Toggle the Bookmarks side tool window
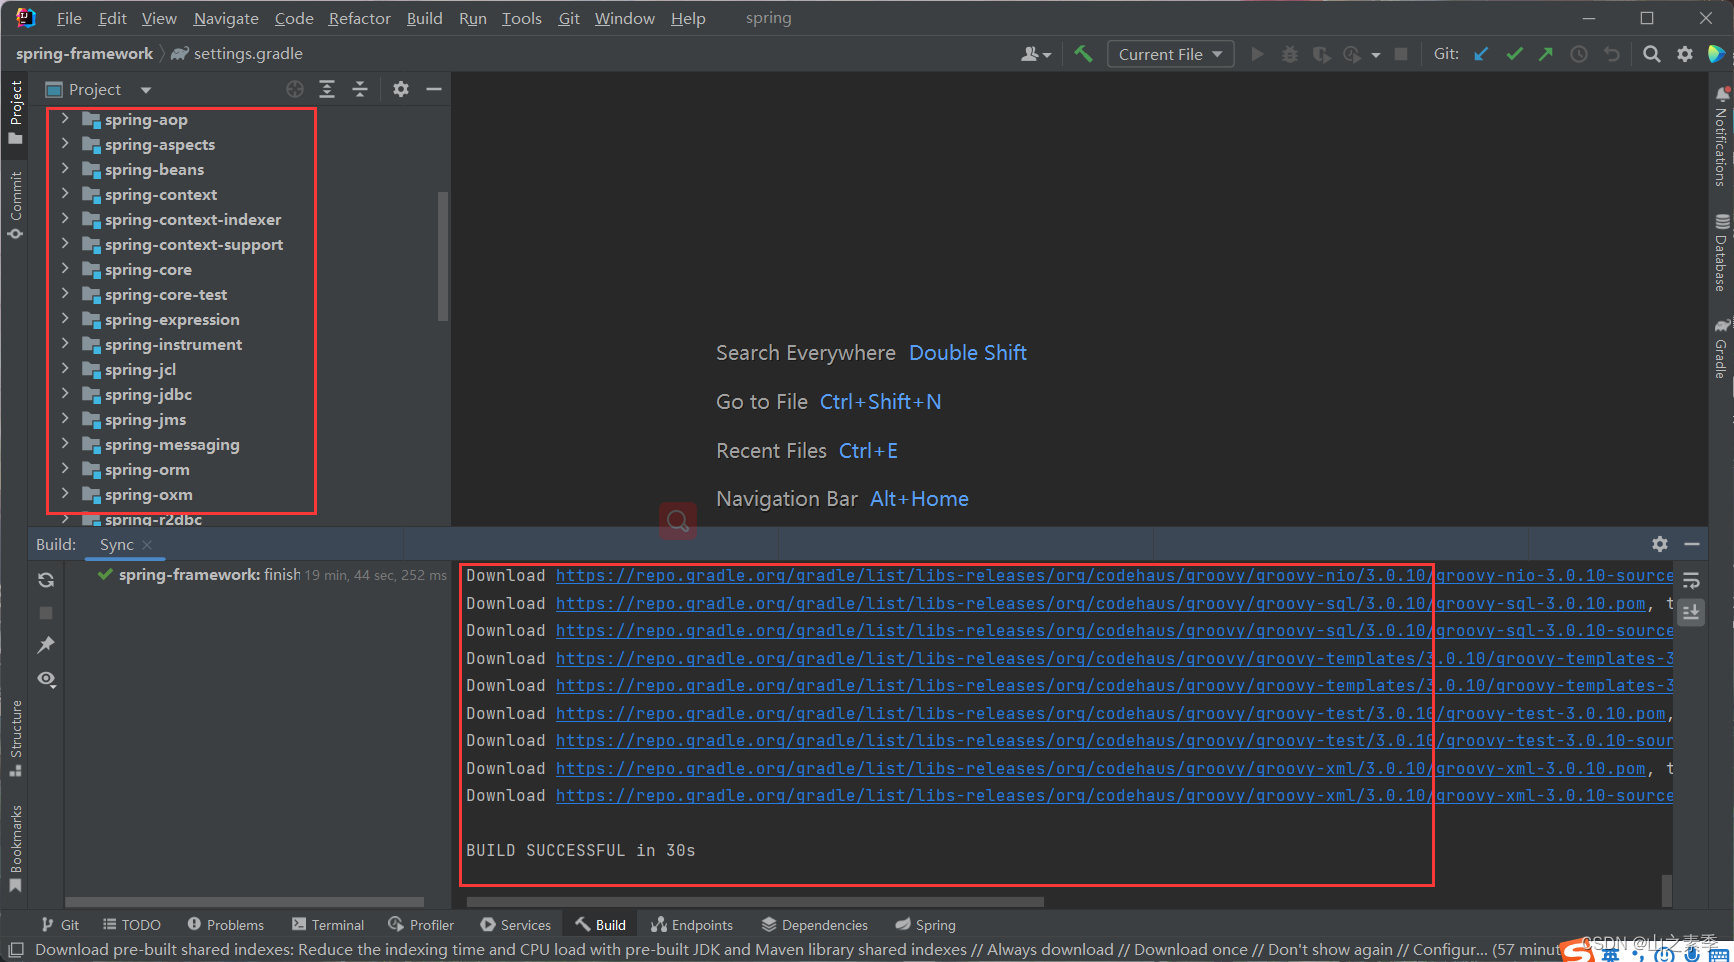The image size is (1734, 962). point(15,848)
